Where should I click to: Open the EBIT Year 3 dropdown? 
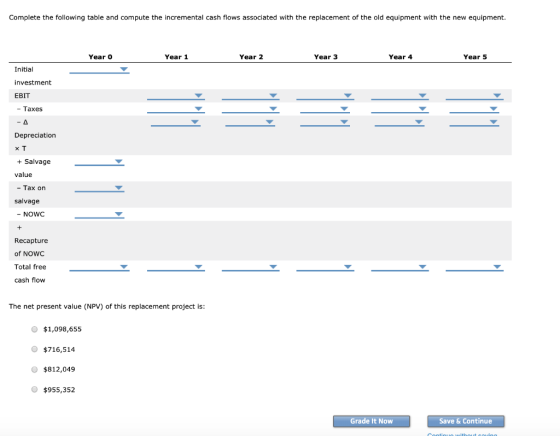(325, 96)
